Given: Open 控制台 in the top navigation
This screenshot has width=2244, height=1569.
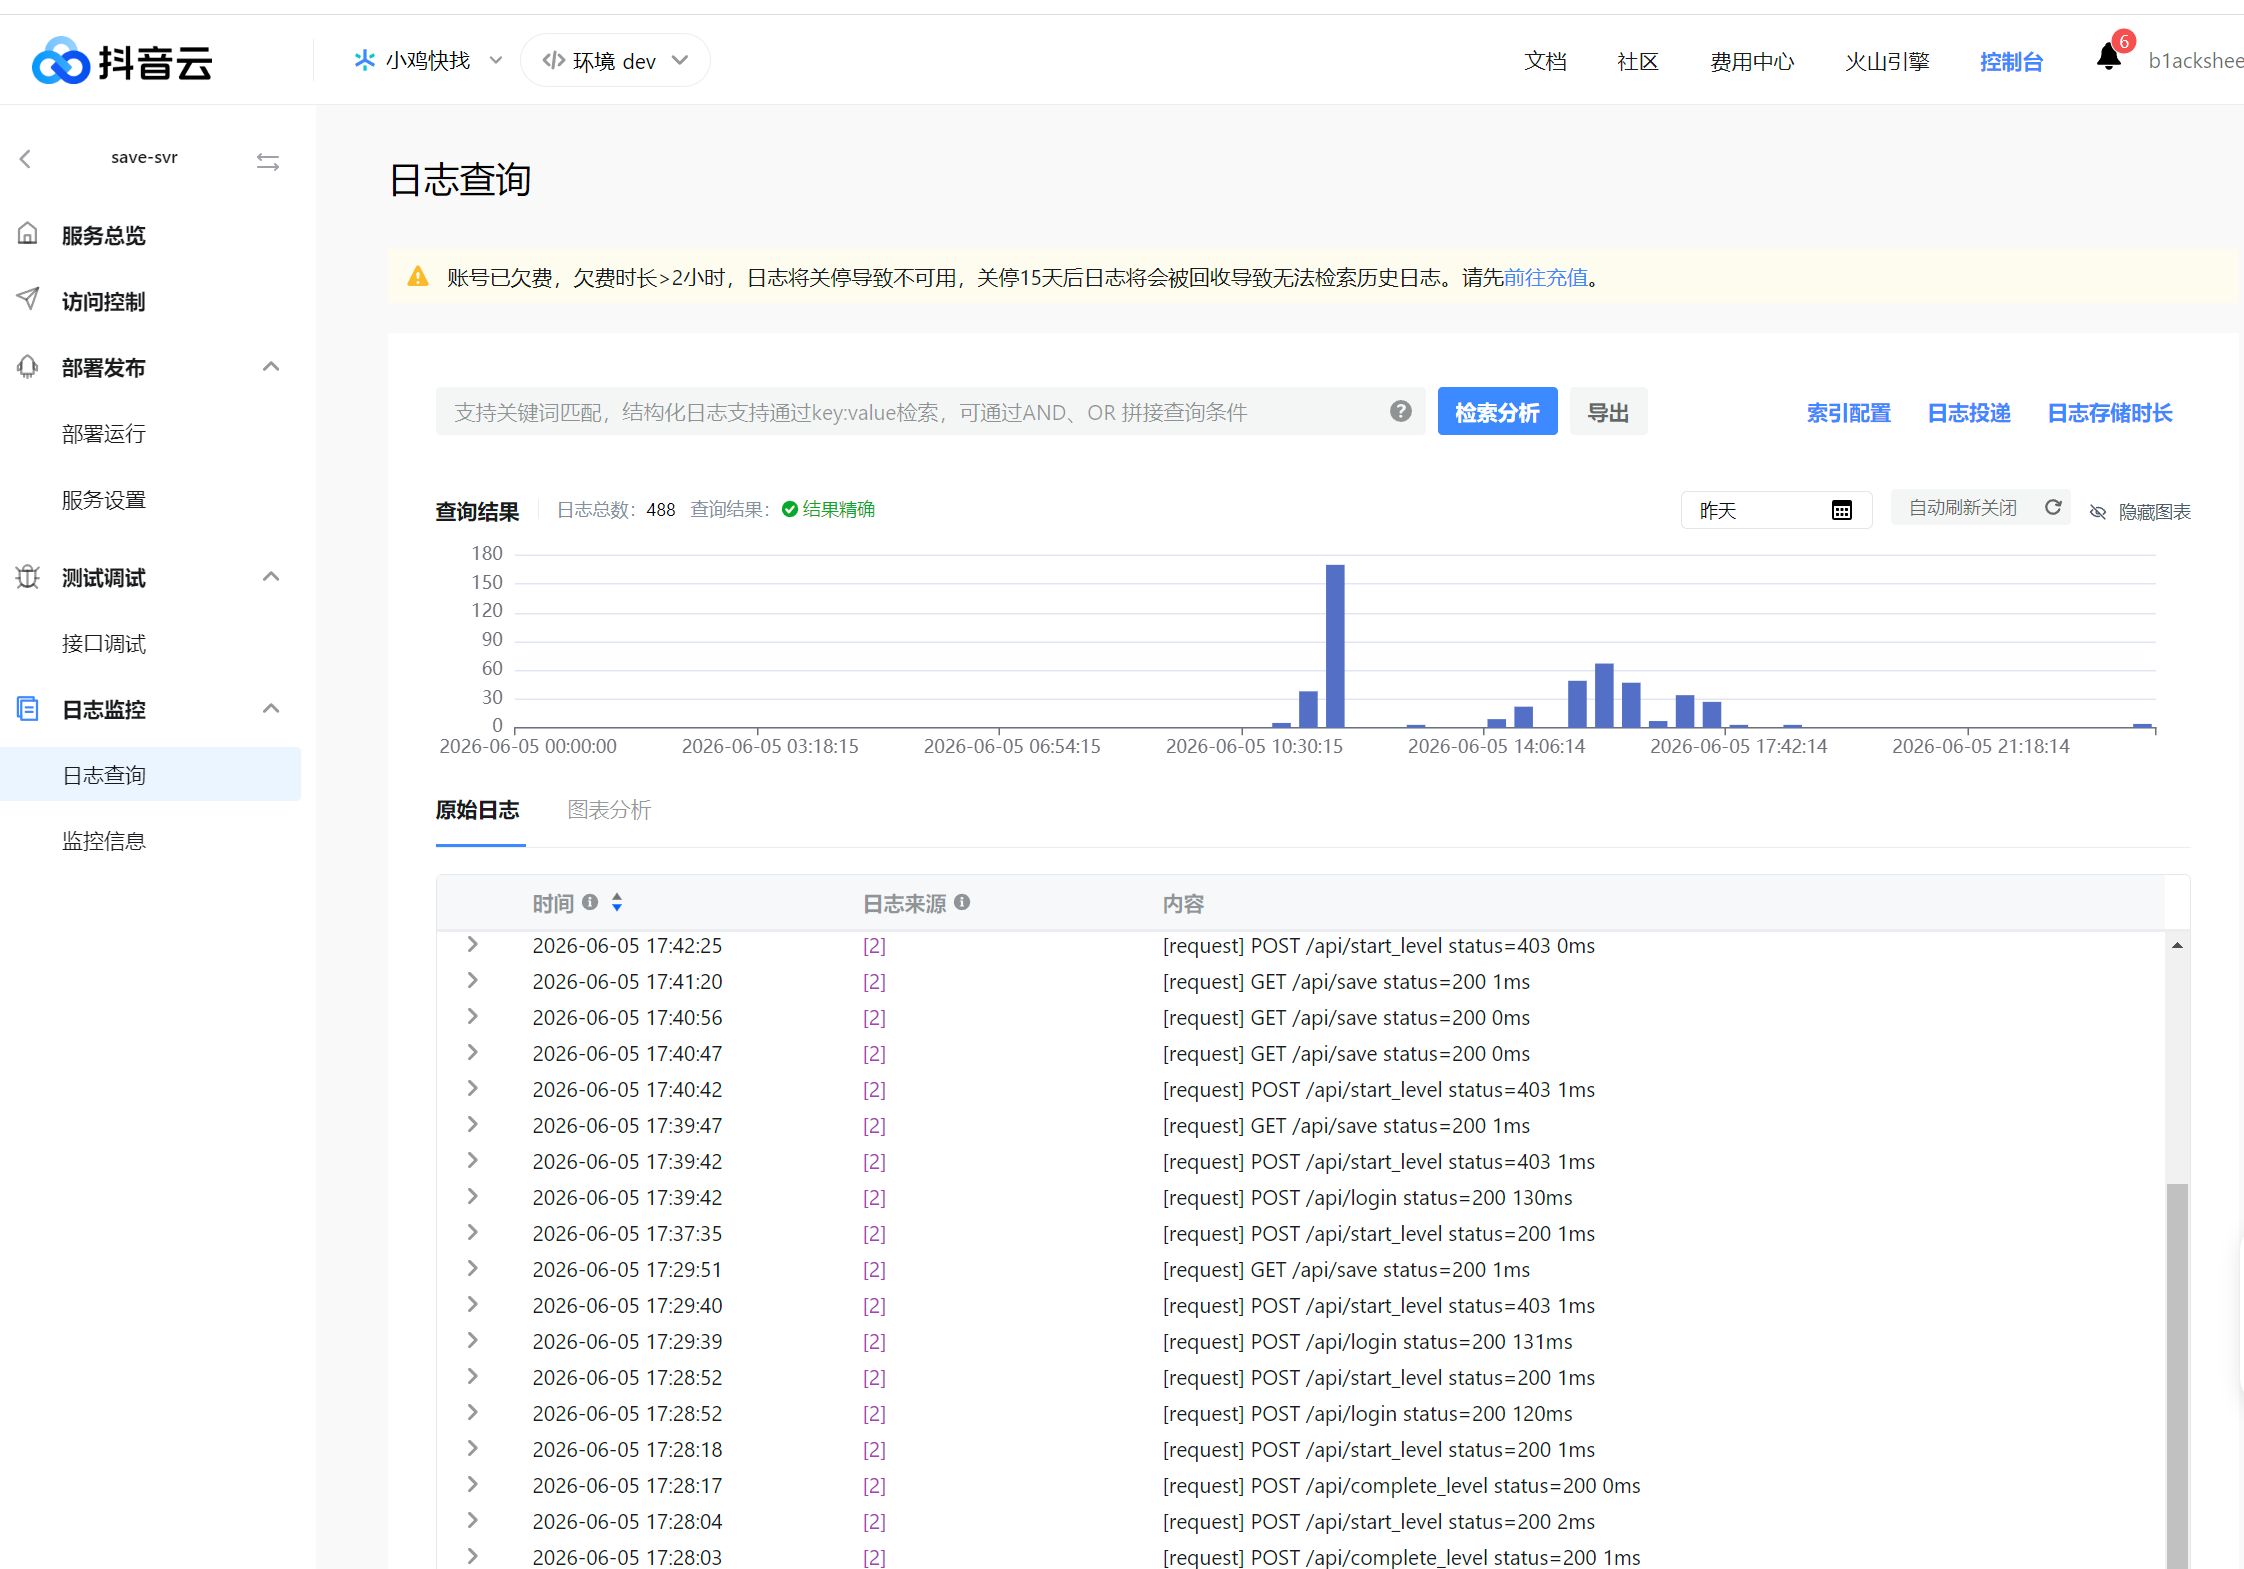Looking at the screenshot, I should click(x=2011, y=61).
